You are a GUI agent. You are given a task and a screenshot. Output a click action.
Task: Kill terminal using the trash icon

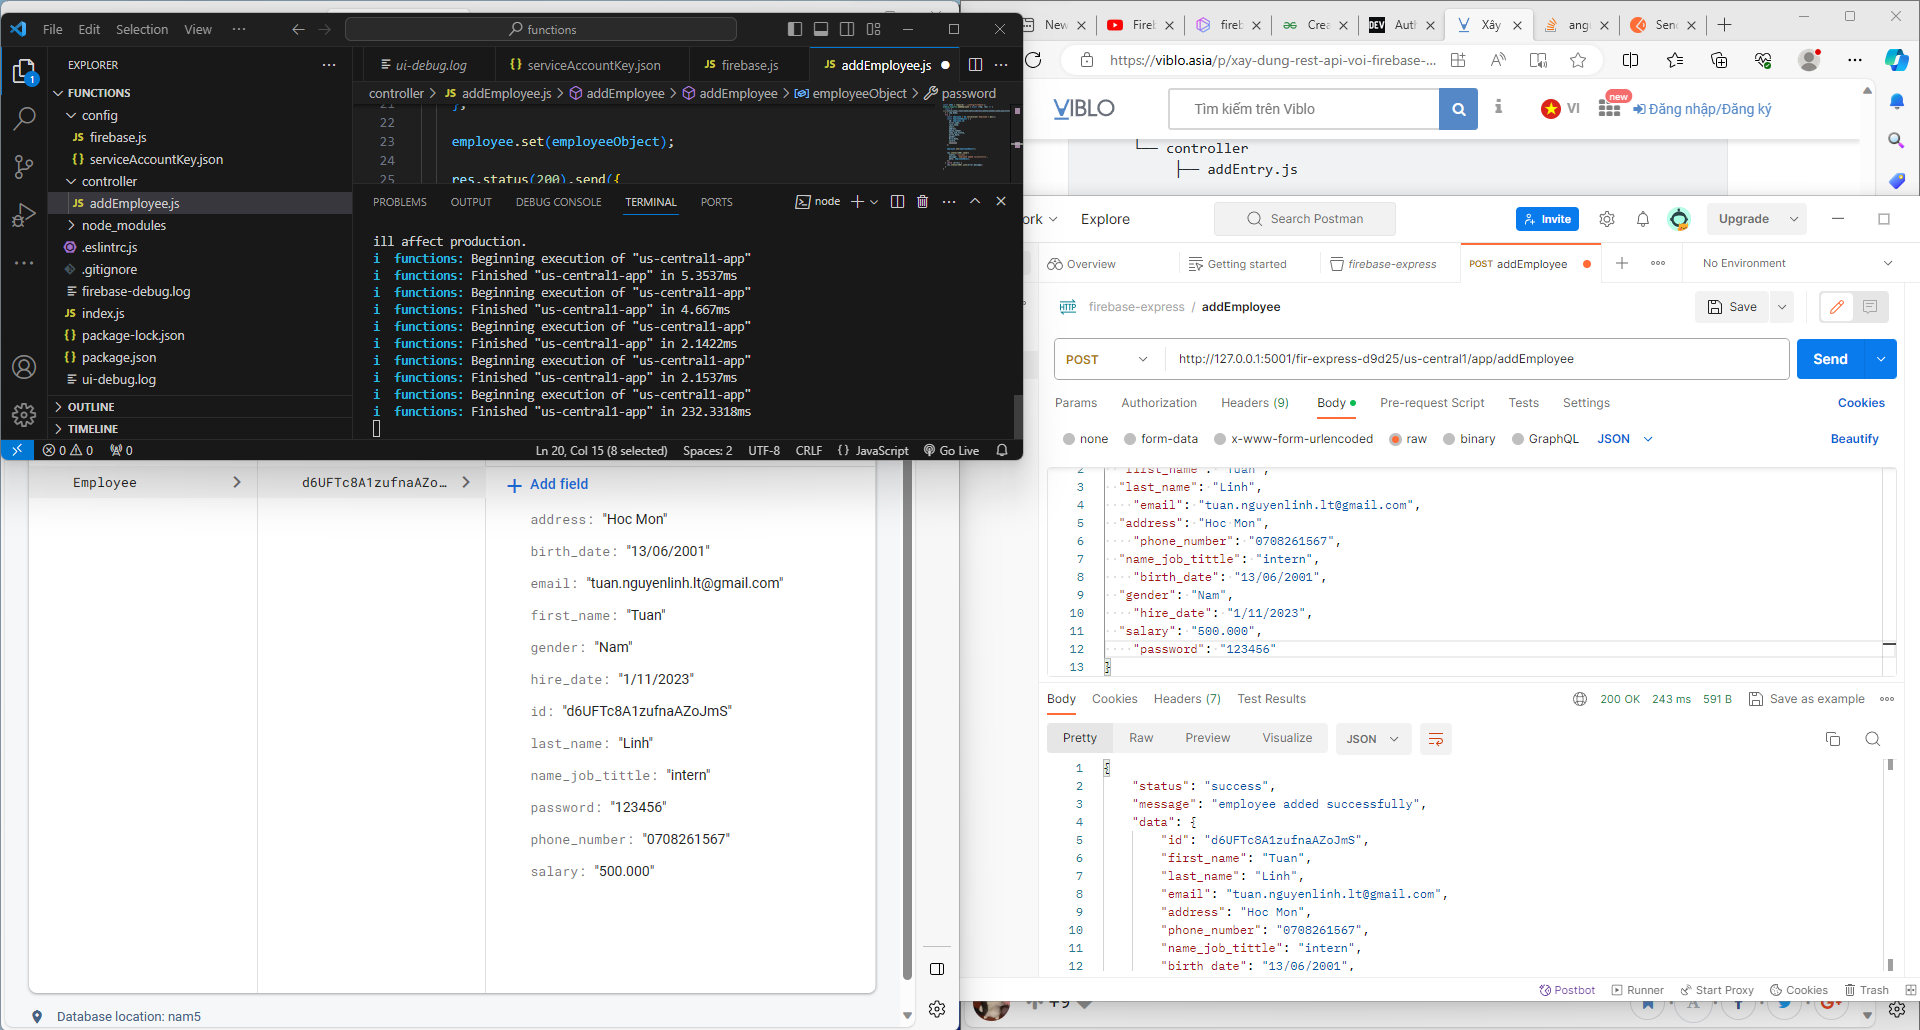click(x=922, y=202)
